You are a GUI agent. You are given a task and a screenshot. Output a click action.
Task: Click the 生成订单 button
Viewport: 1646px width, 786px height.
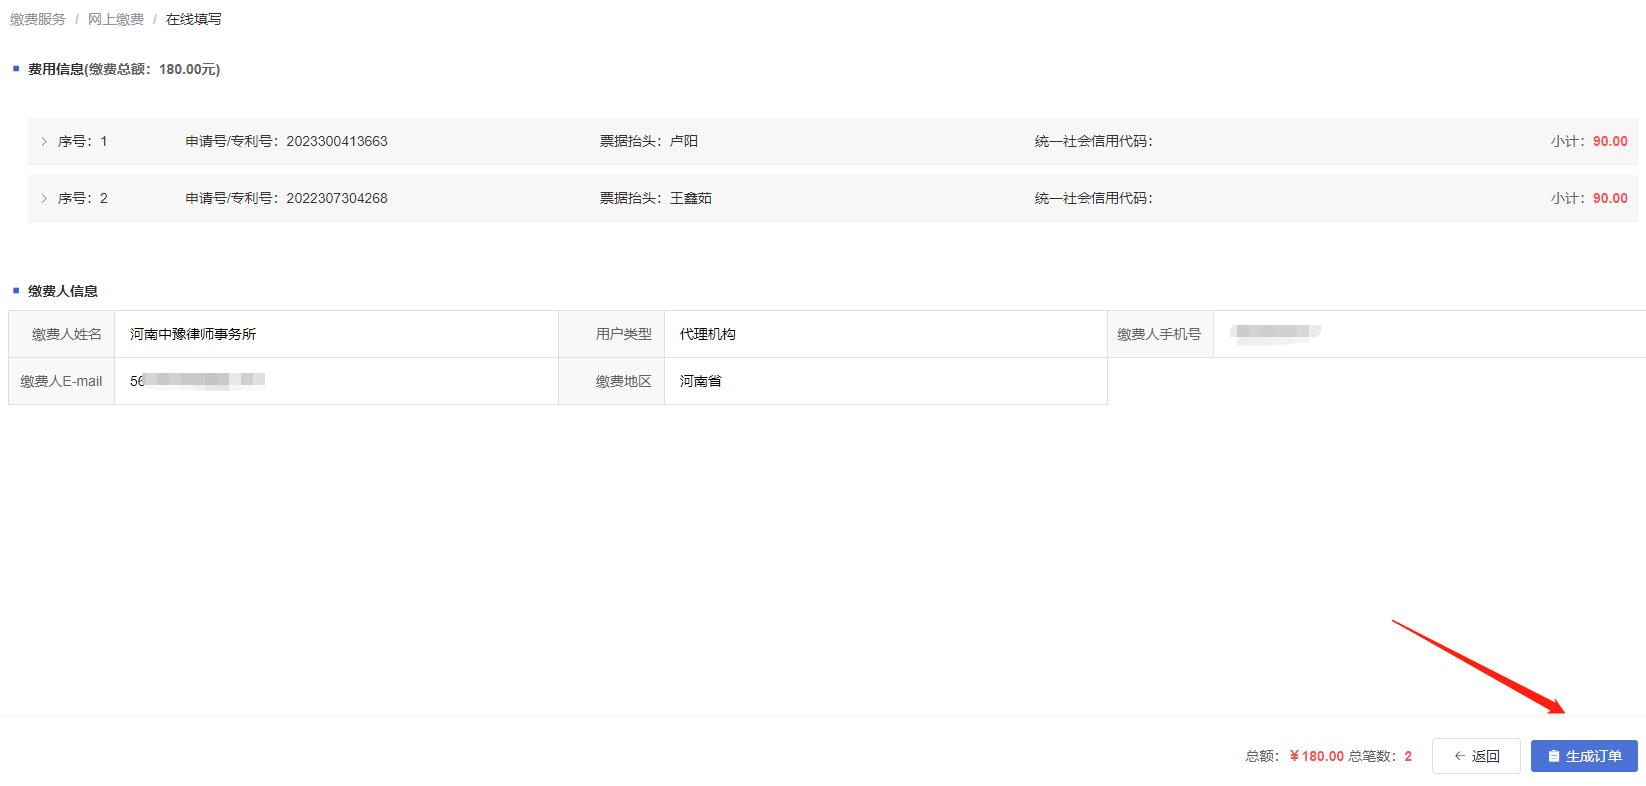click(1584, 756)
